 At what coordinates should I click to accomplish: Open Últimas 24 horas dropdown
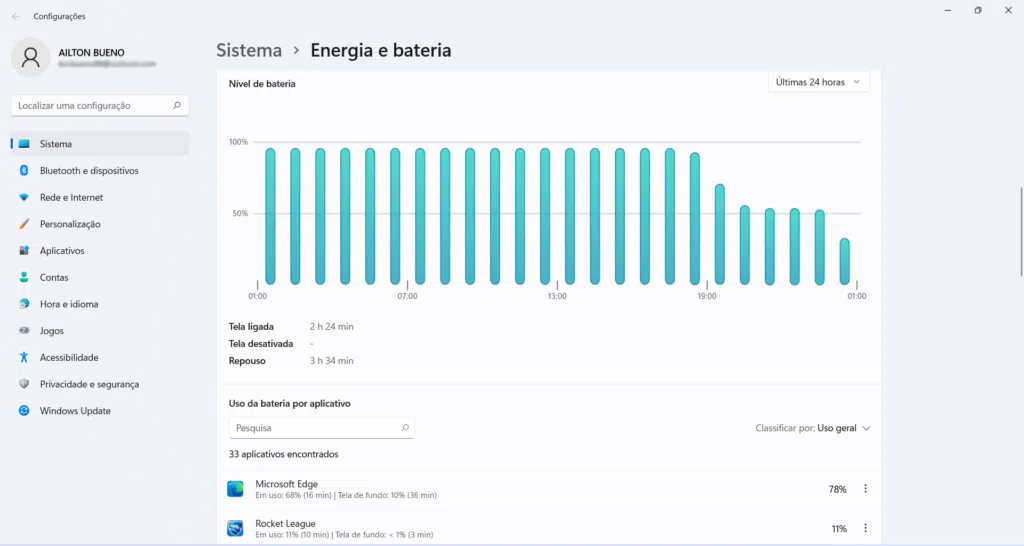point(818,82)
